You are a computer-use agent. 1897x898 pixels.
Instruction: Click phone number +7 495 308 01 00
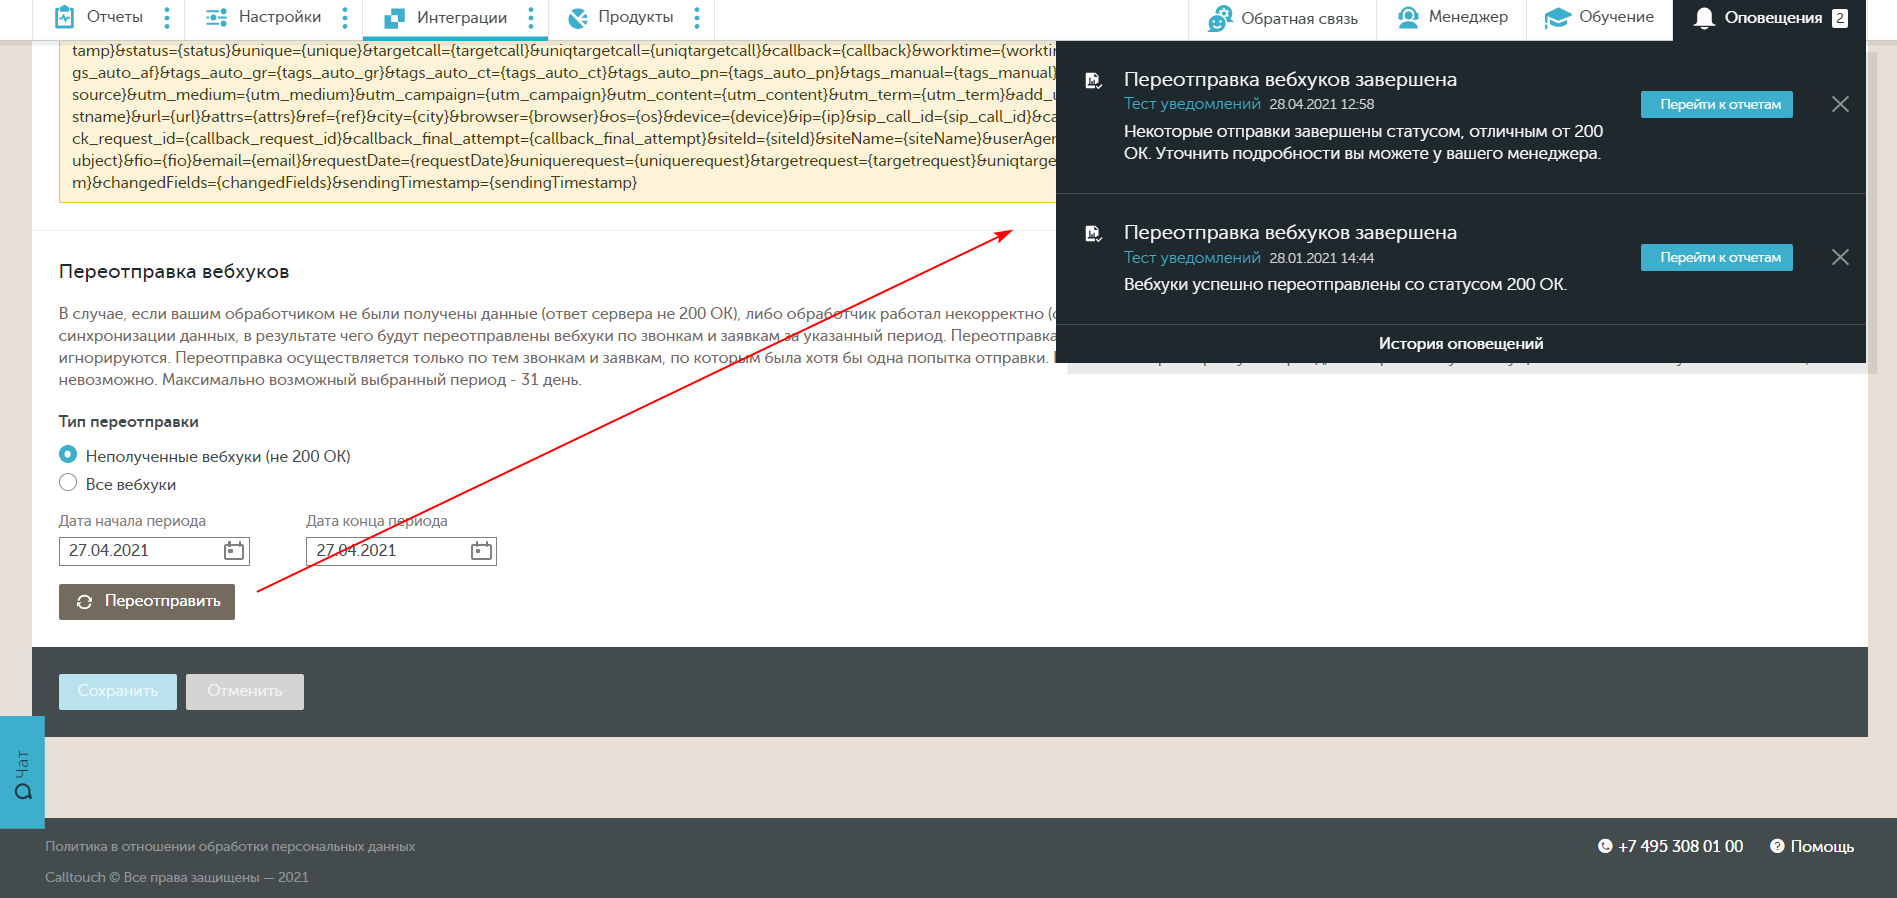(1680, 846)
